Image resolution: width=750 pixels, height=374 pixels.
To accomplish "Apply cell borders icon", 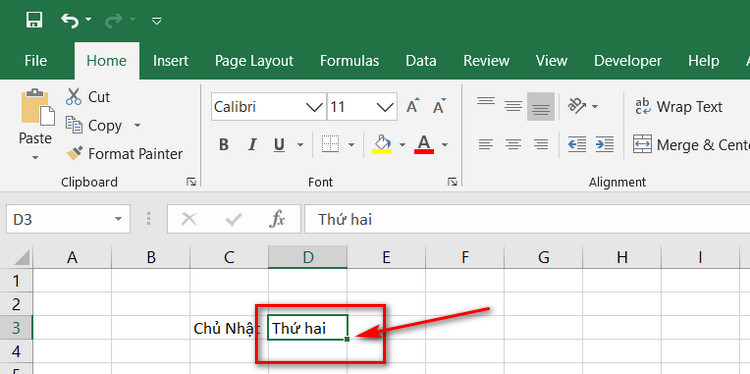I will [330, 144].
